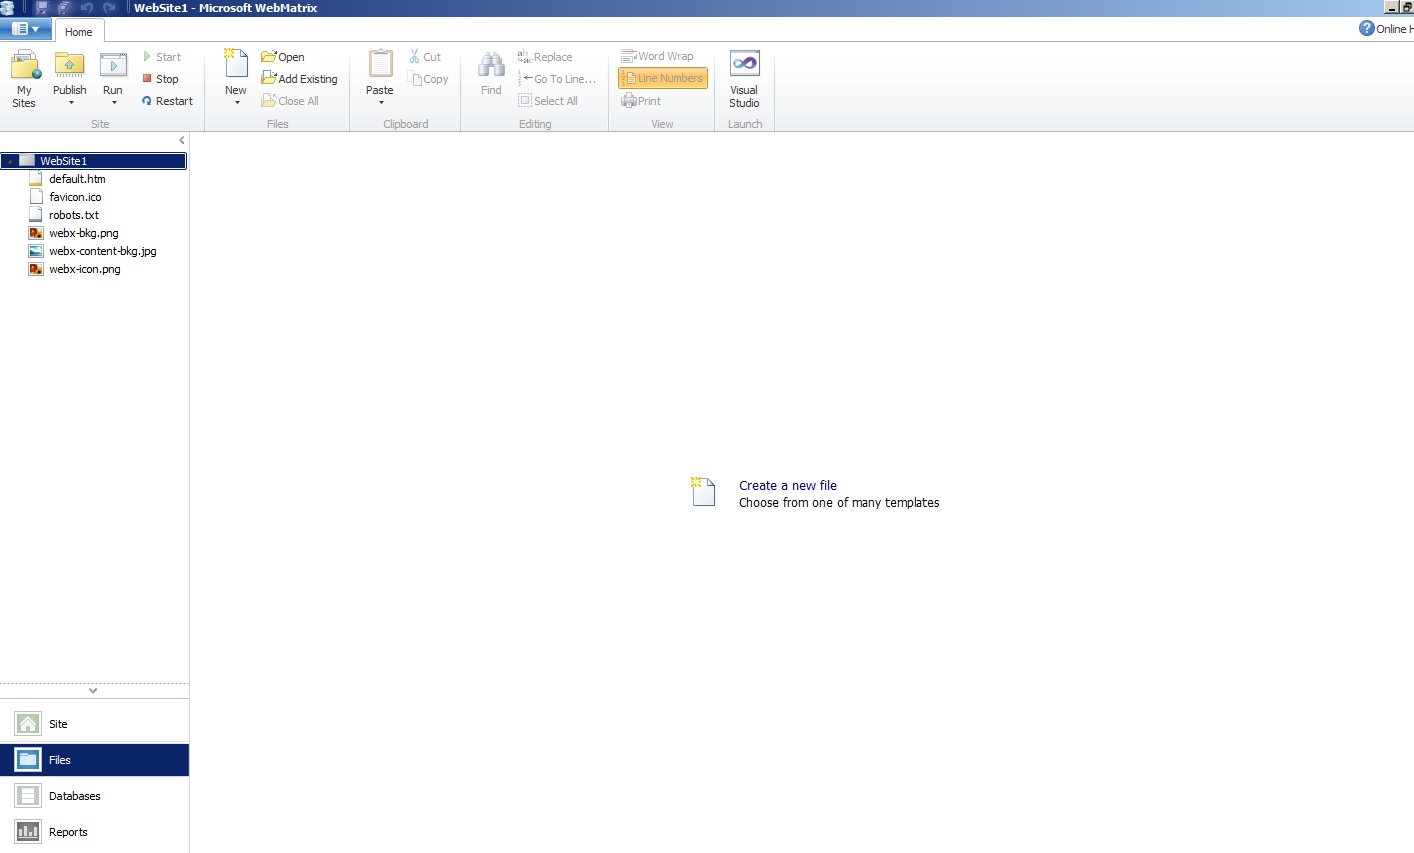The width and height of the screenshot is (1414, 853).
Task: Click Redo in quick access toolbar
Action: pyautogui.click(x=109, y=7)
